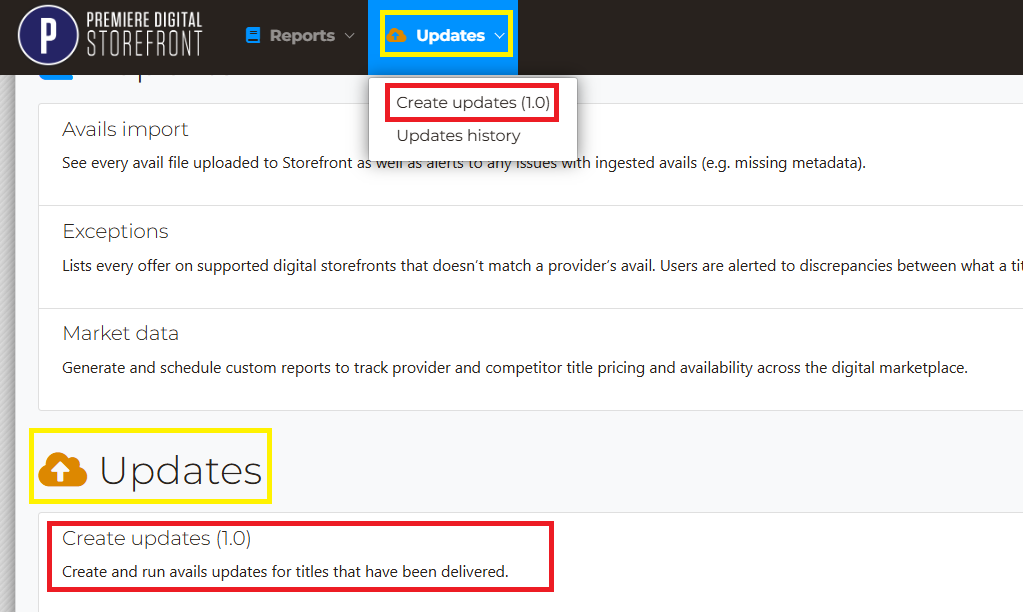Click the Avails import description text
This screenshot has width=1023, height=612.
[x=463, y=163]
